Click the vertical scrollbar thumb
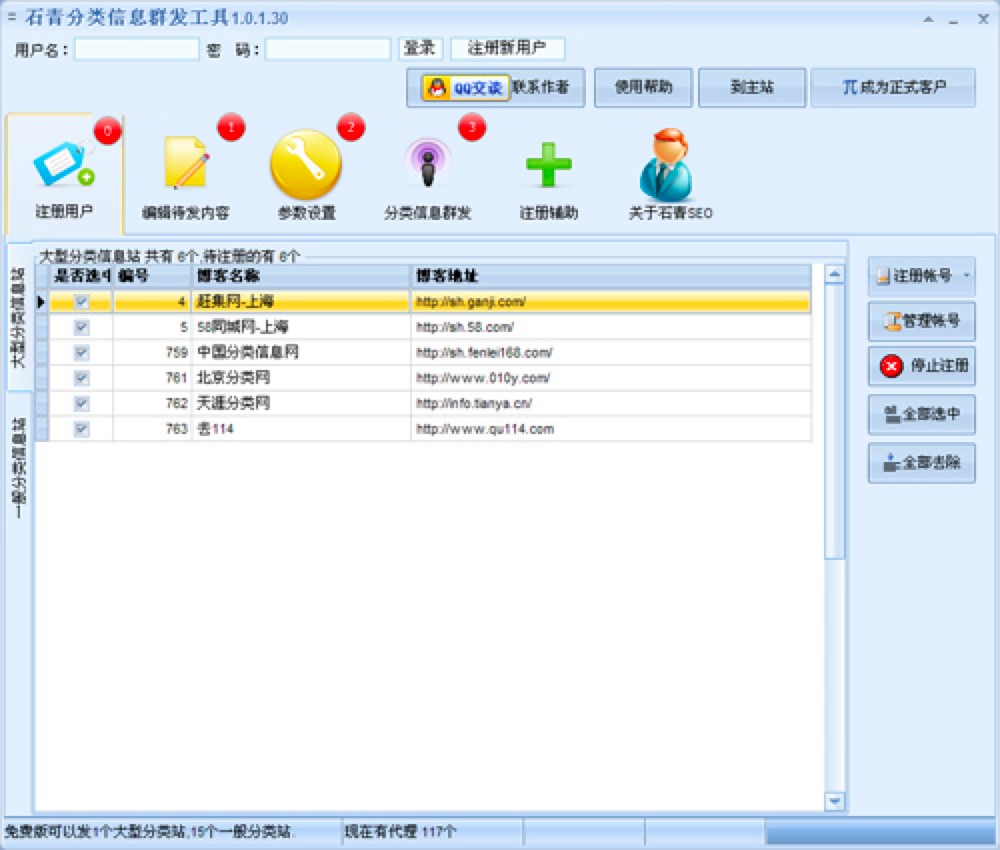This screenshot has width=1000, height=850. click(x=834, y=422)
